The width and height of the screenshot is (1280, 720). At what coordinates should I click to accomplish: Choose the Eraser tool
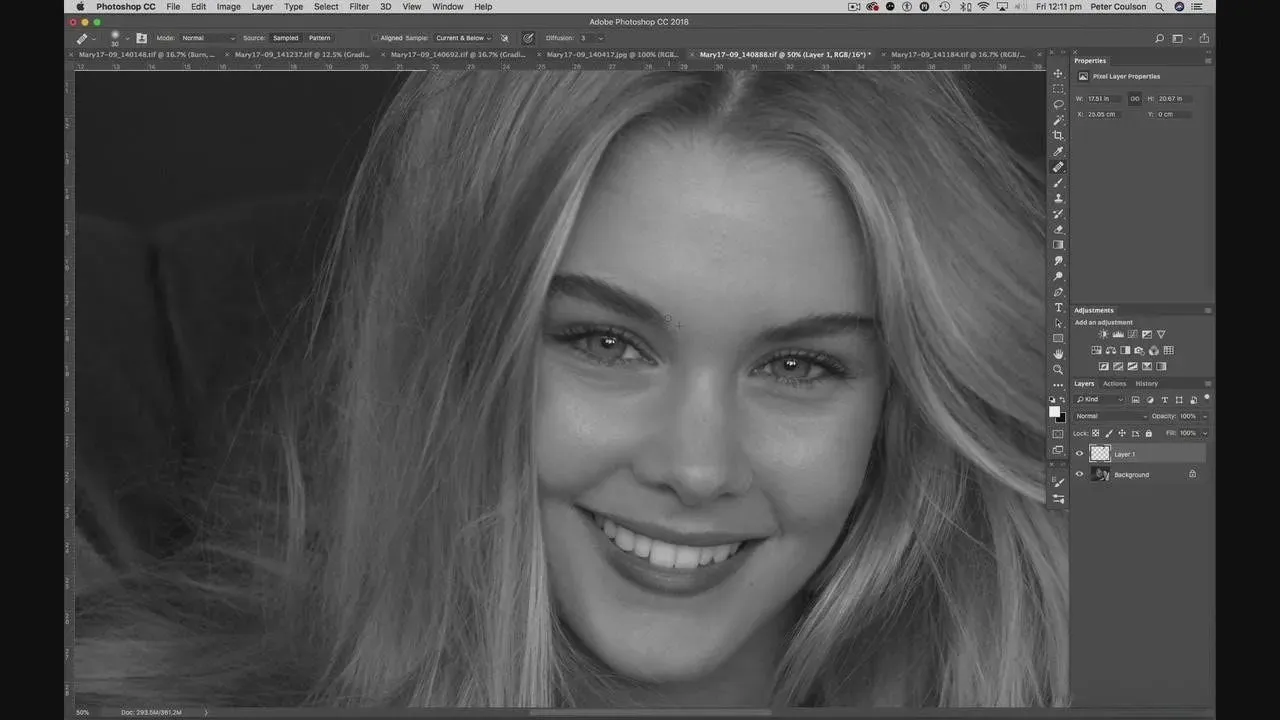pos(1058,230)
